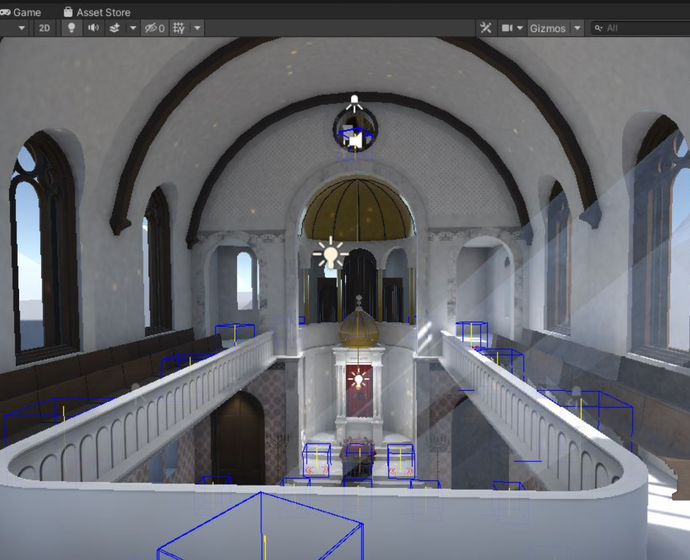Open the component editor tools panel

click(486, 28)
